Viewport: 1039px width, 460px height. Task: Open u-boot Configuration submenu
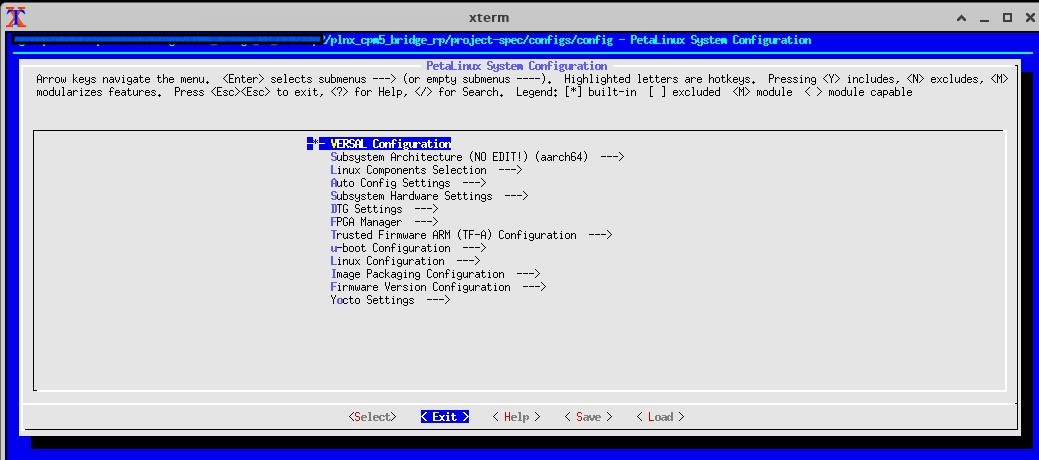click(408, 248)
